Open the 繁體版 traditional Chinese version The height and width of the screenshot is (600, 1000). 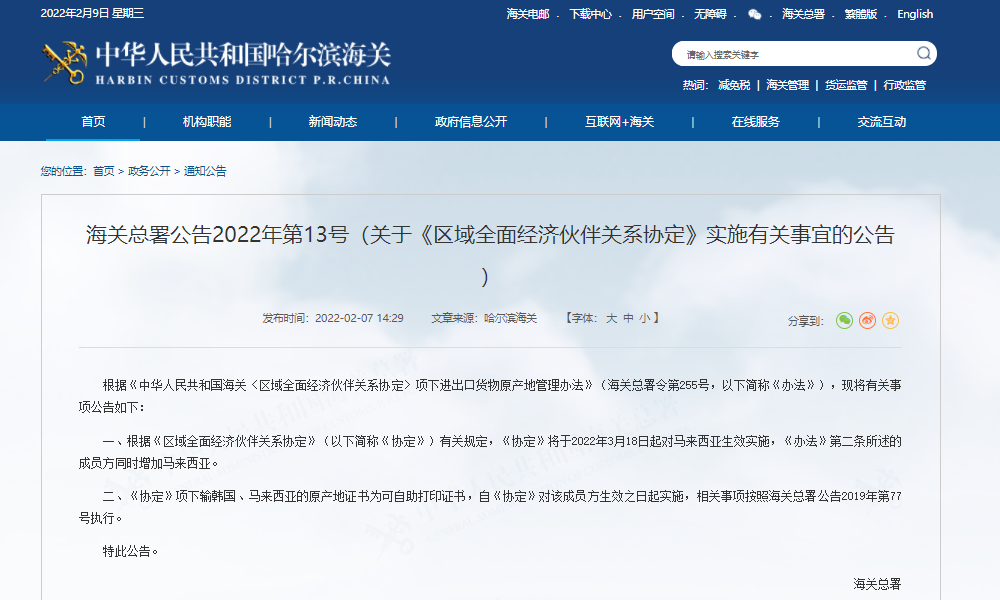point(862,14)
